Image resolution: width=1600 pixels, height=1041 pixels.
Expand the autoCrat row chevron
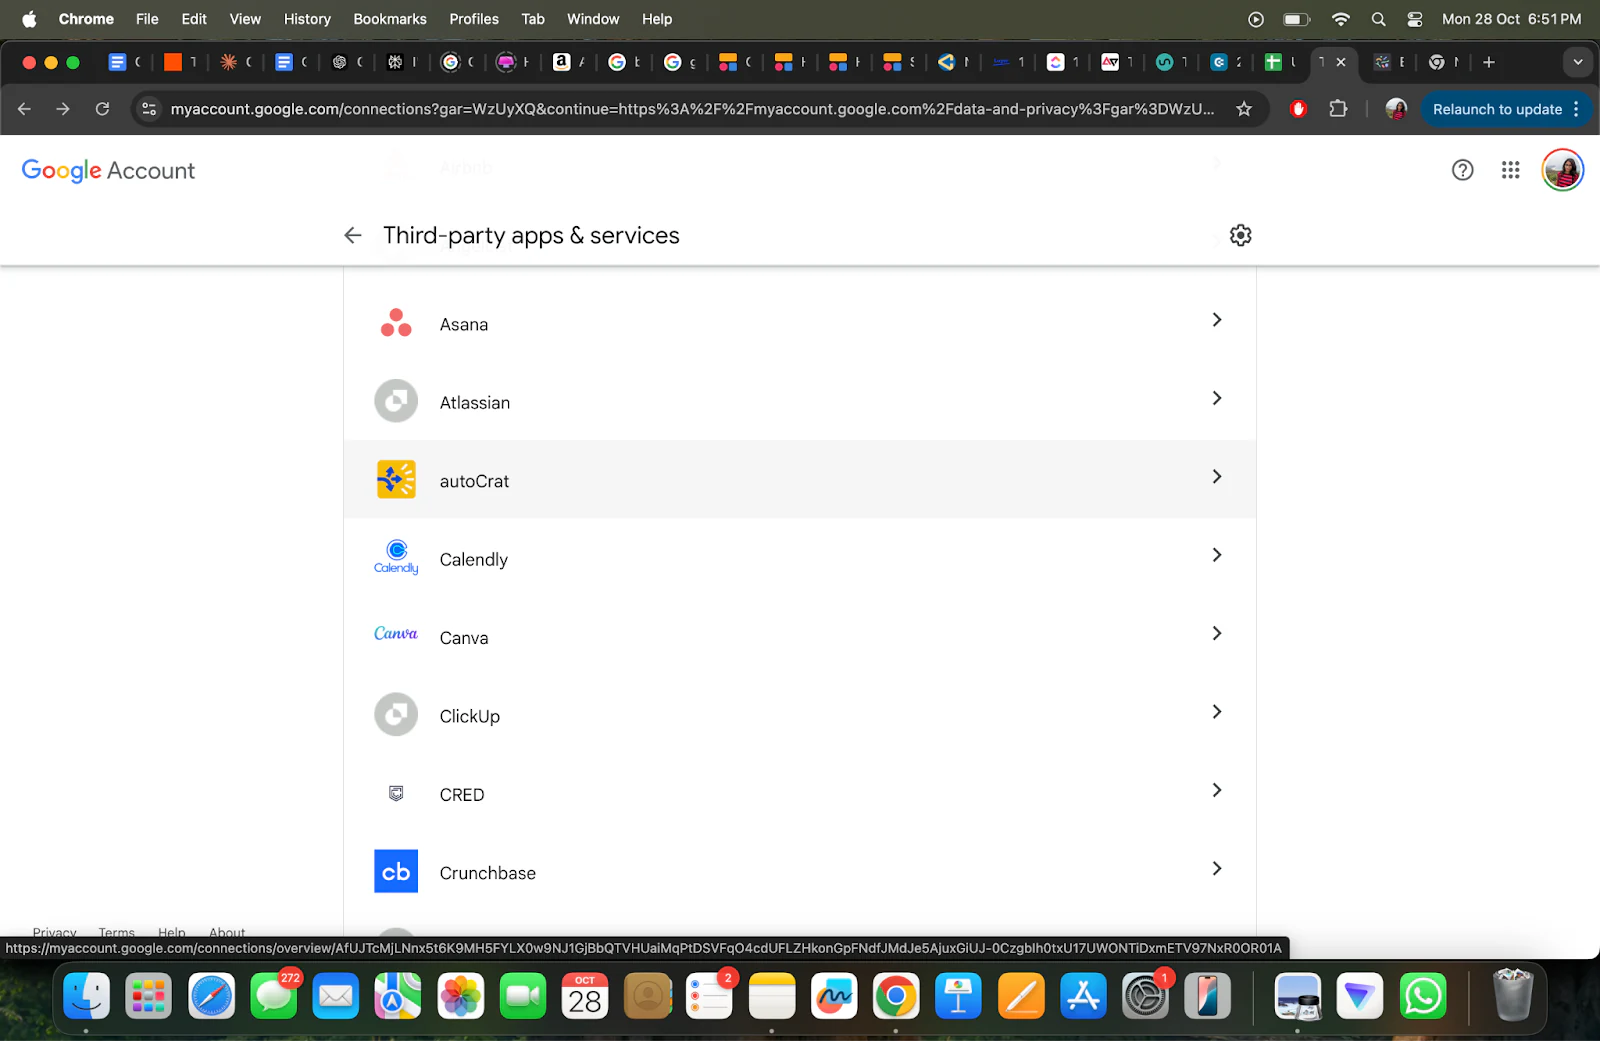(1217, 477)
